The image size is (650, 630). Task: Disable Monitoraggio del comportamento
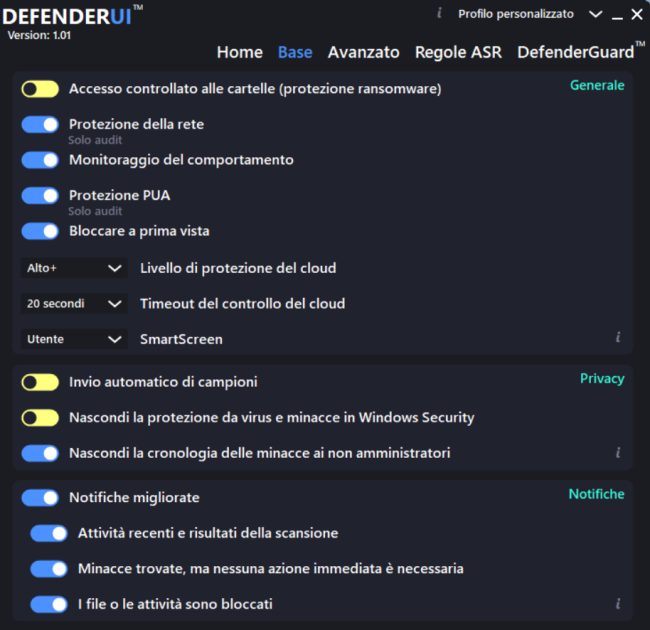coord(40,160)
